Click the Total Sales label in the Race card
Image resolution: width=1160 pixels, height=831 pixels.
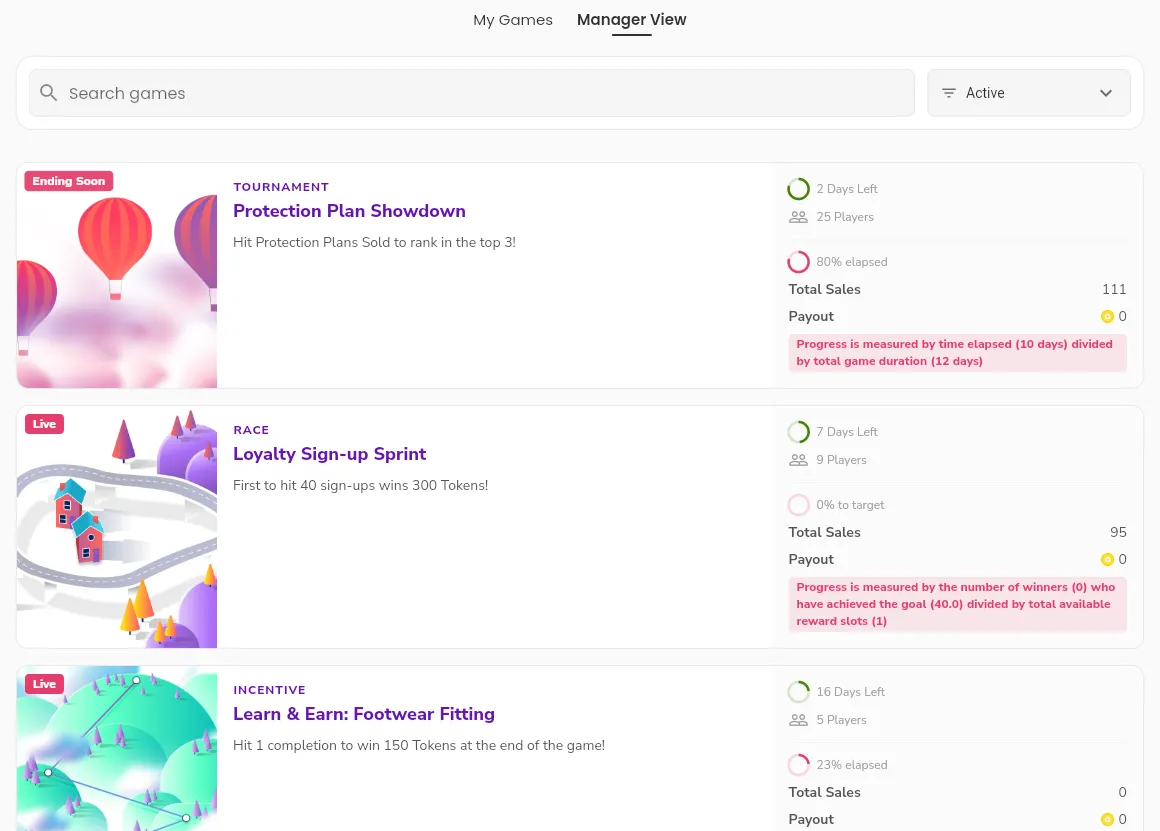click(824, 532)
